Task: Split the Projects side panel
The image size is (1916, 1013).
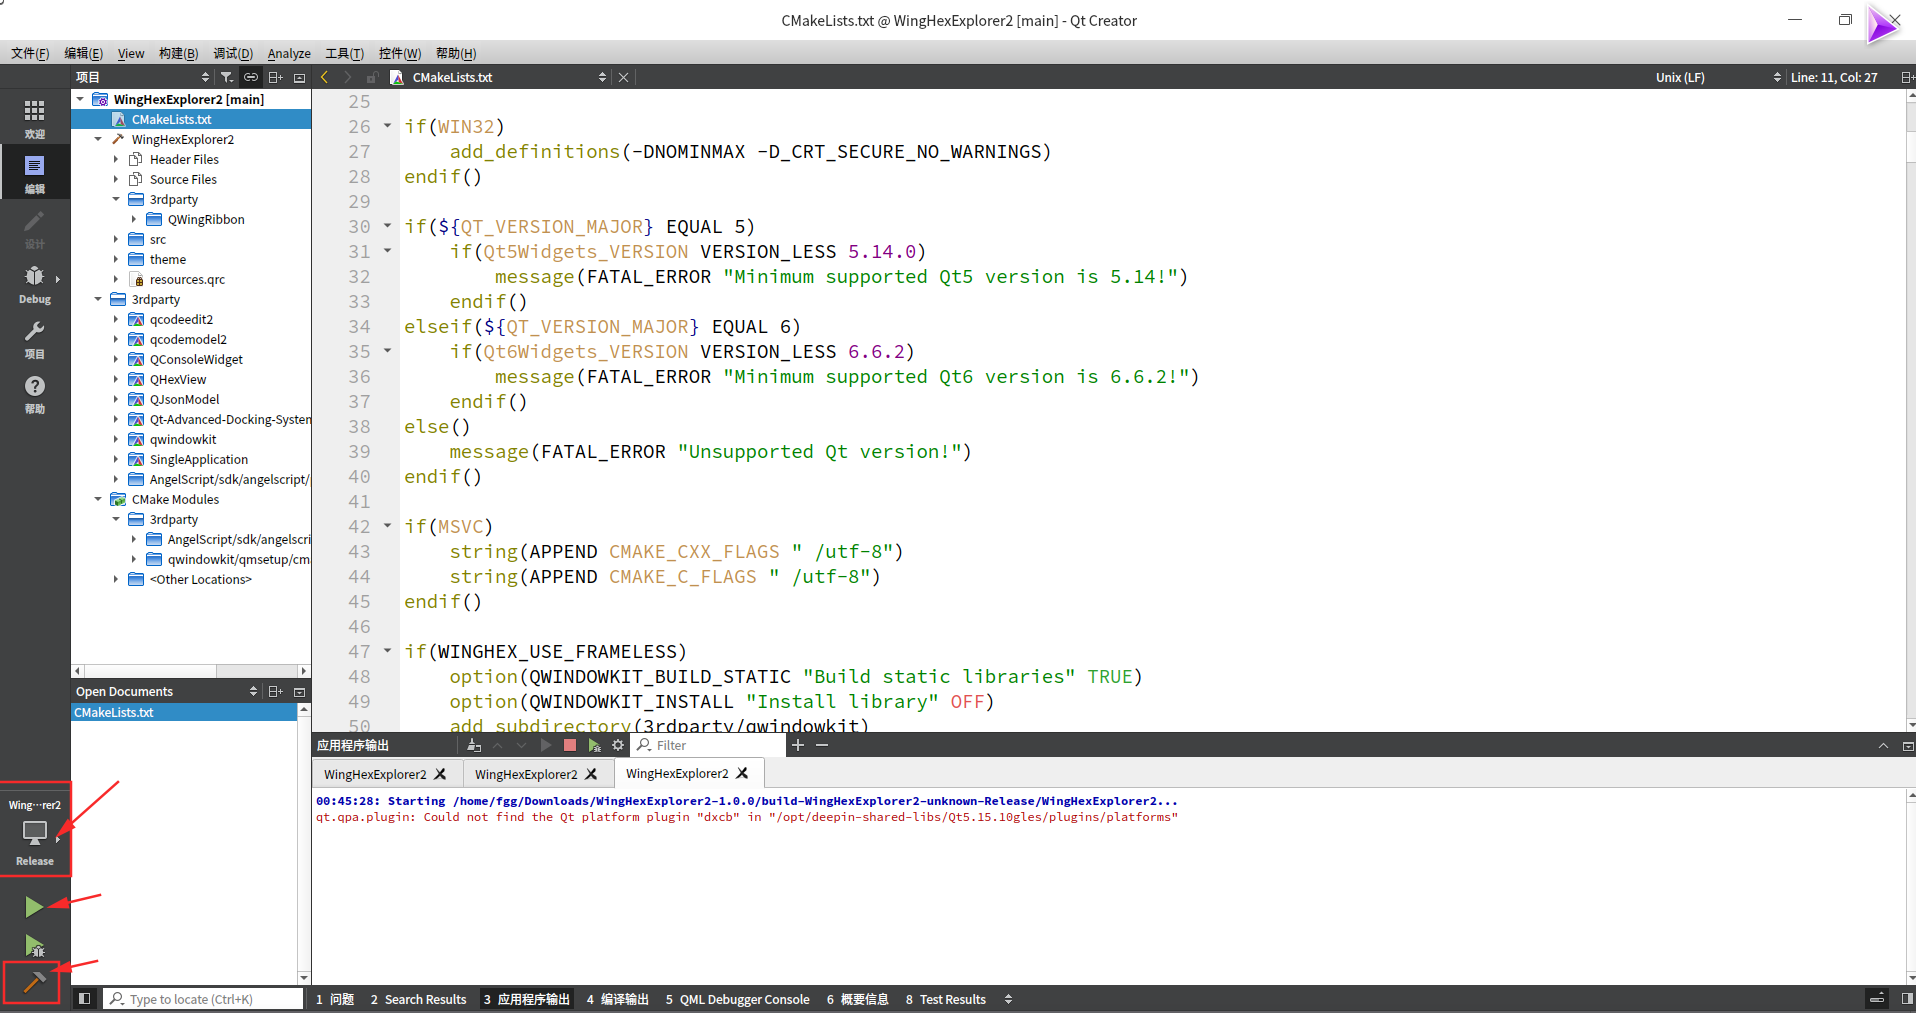Action: (276, 77)
